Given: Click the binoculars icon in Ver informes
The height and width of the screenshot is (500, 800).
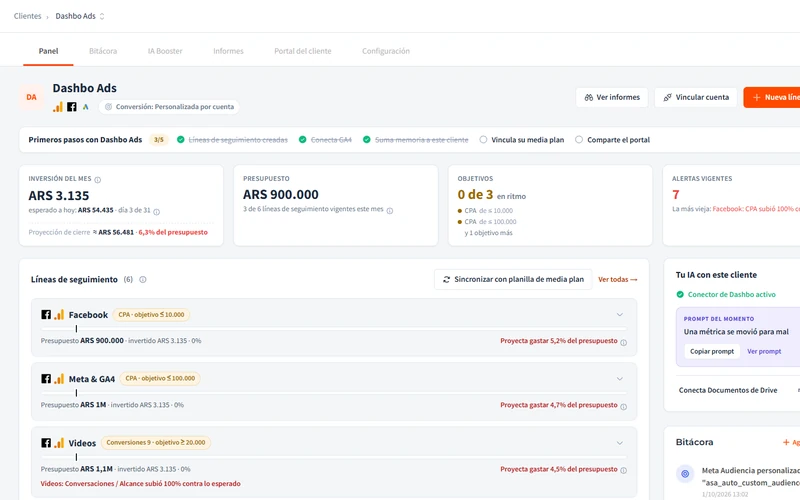Looking at the screenshot, I should pos(589,97).
